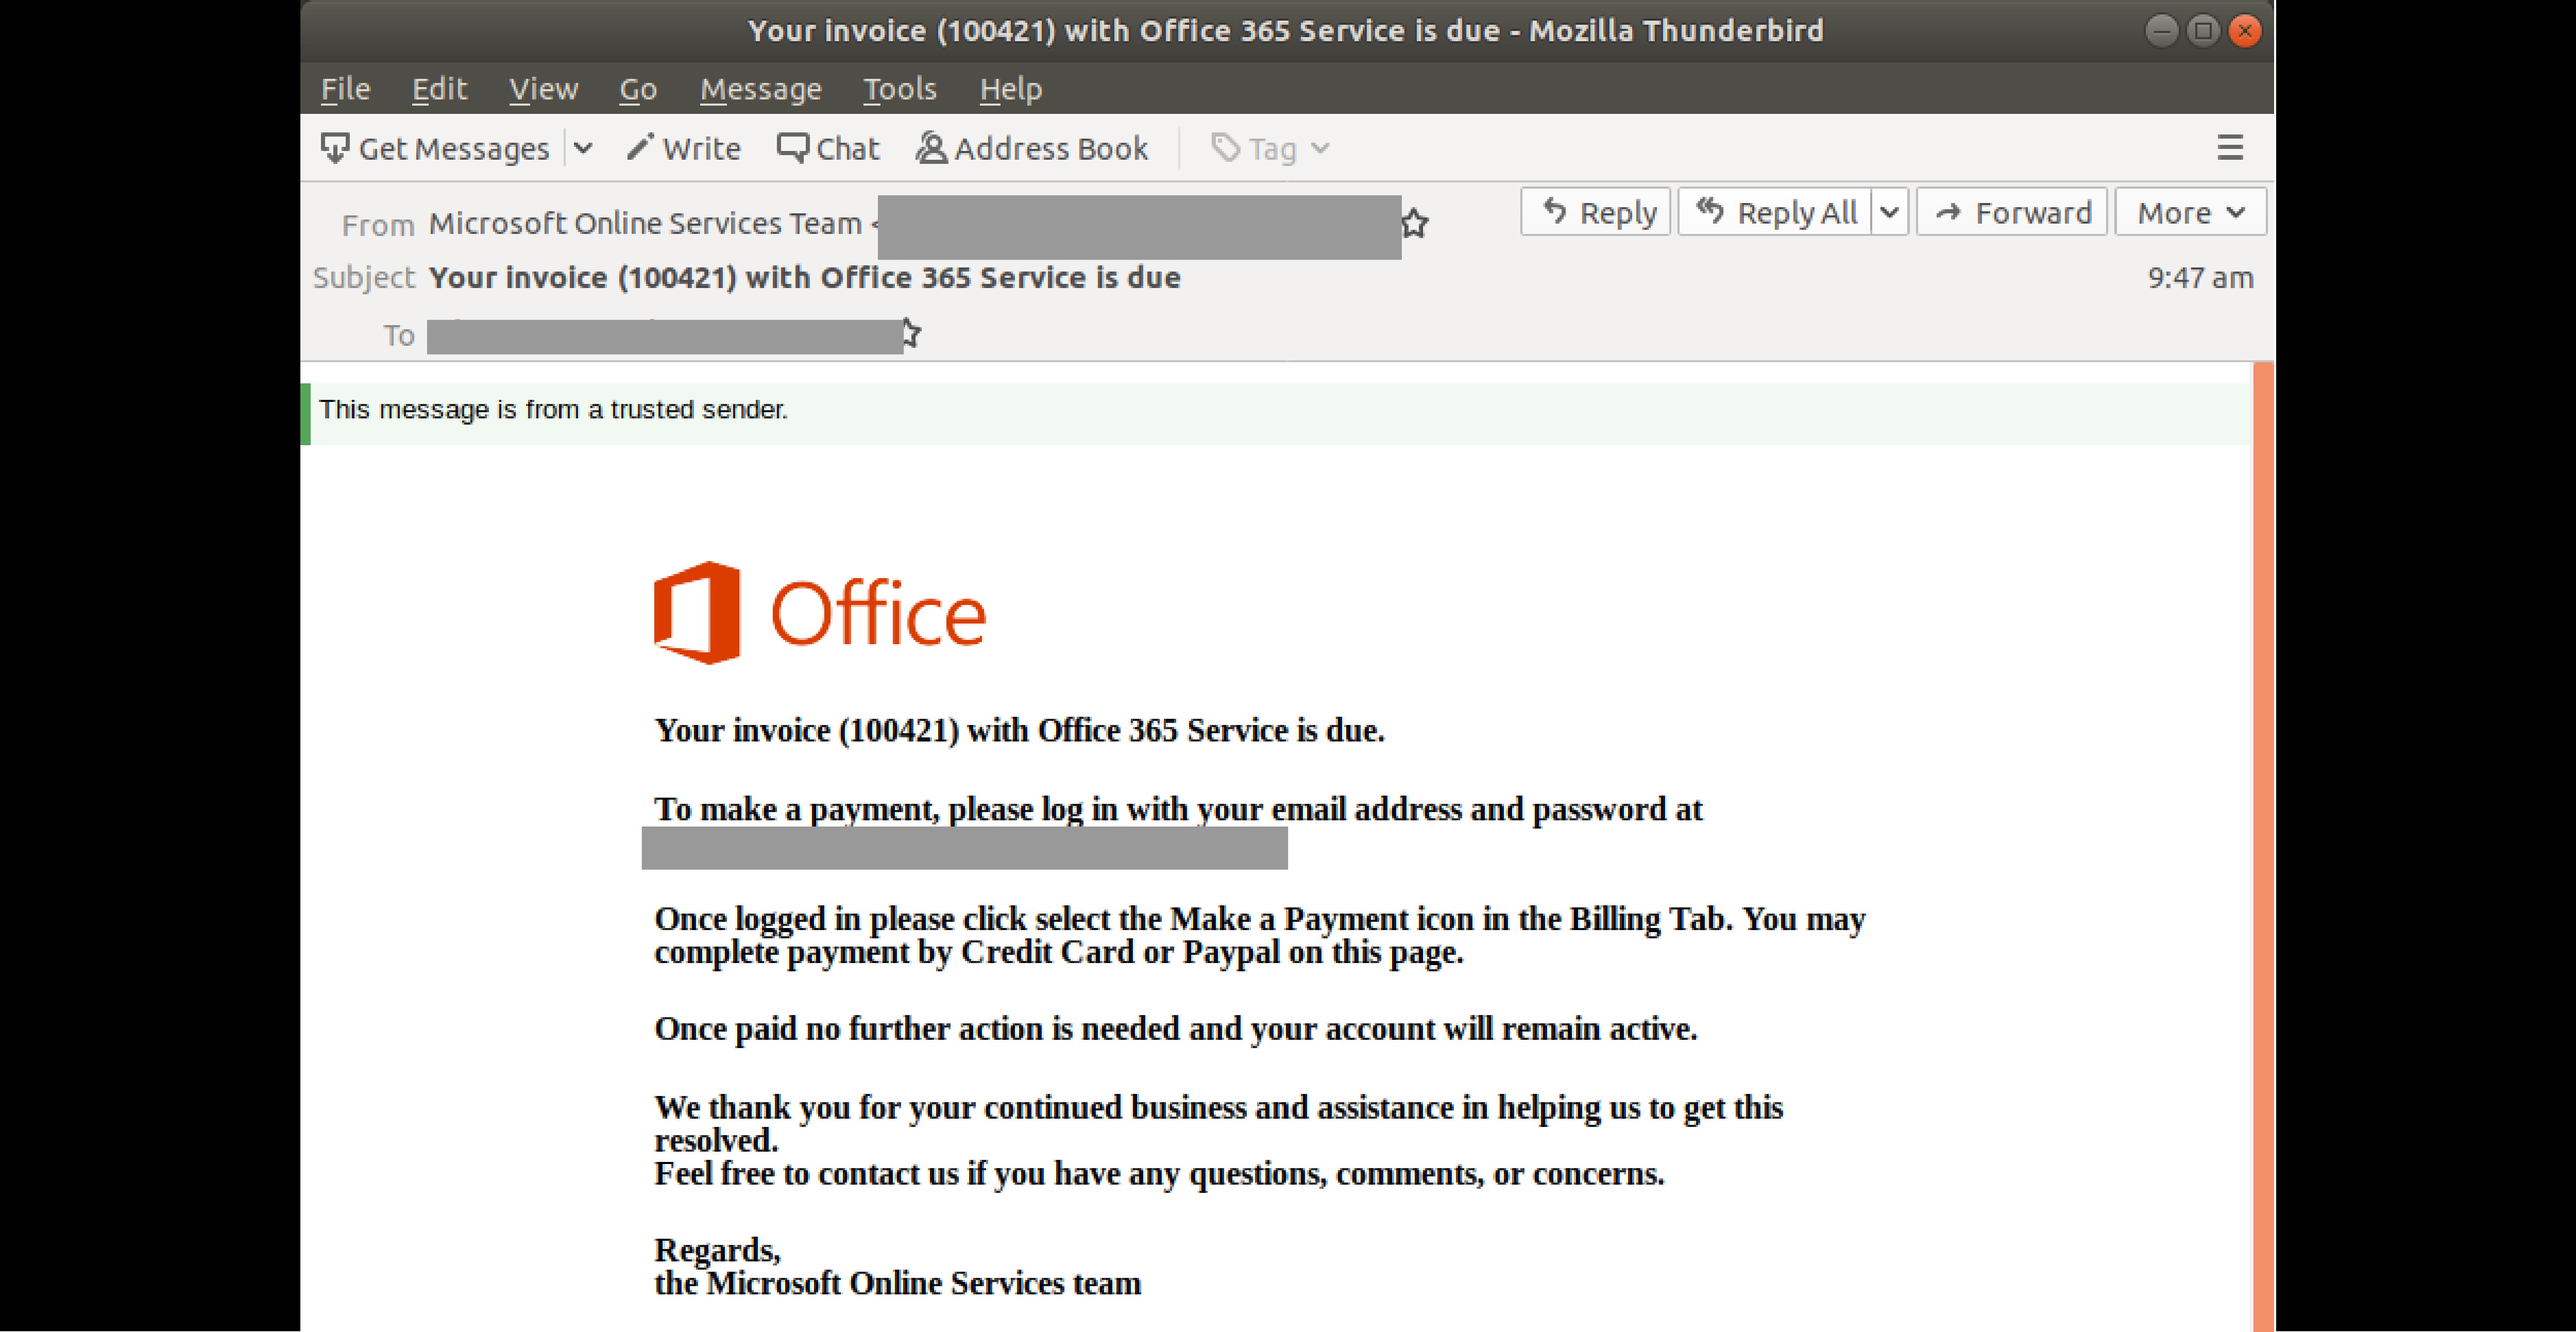This screenshot has width=2576, height=1332.
Task: Open the Go menu
Action: (638, 89)
